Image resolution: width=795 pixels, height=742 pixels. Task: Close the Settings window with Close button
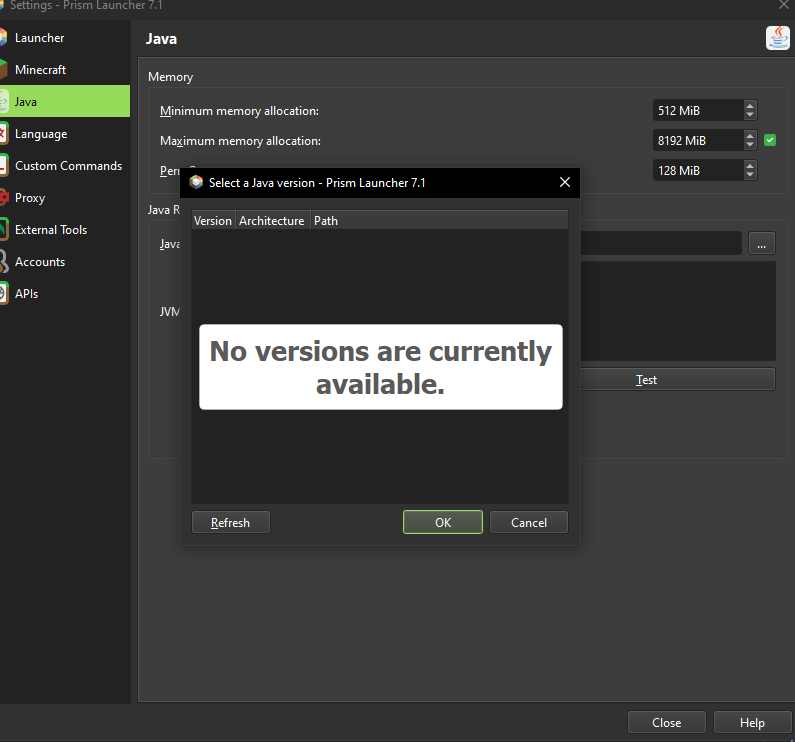[x=667, y=722]
